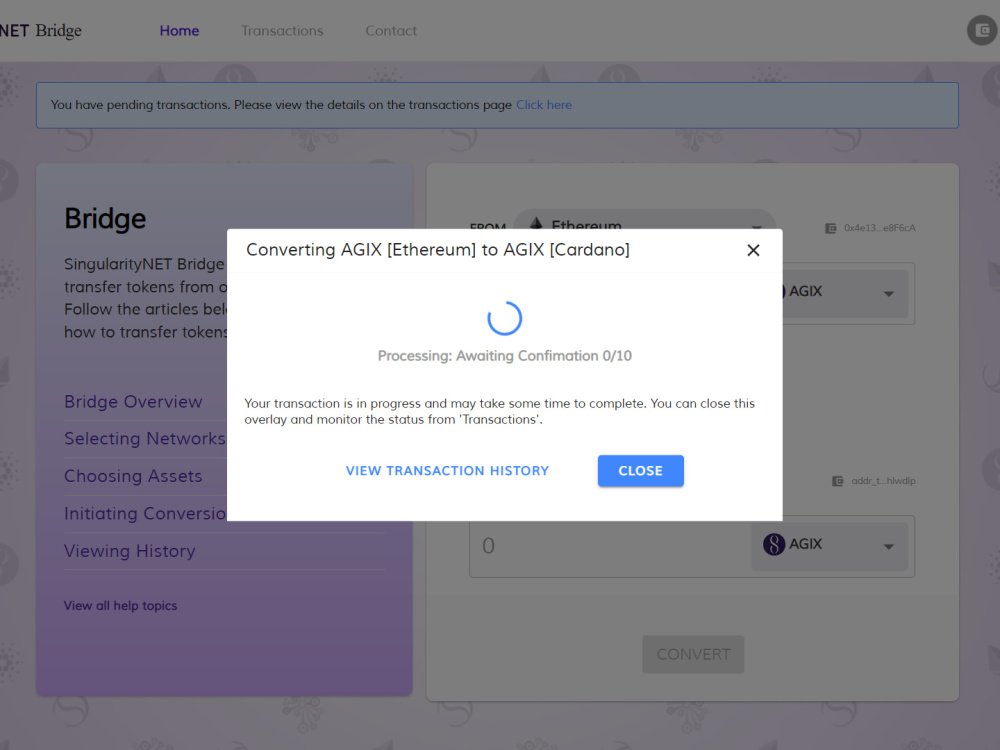Image resolution: width=1000 pixels, height=750 pixels.
Task: Open the Contact nav item
Action: (x=391, y=31)
